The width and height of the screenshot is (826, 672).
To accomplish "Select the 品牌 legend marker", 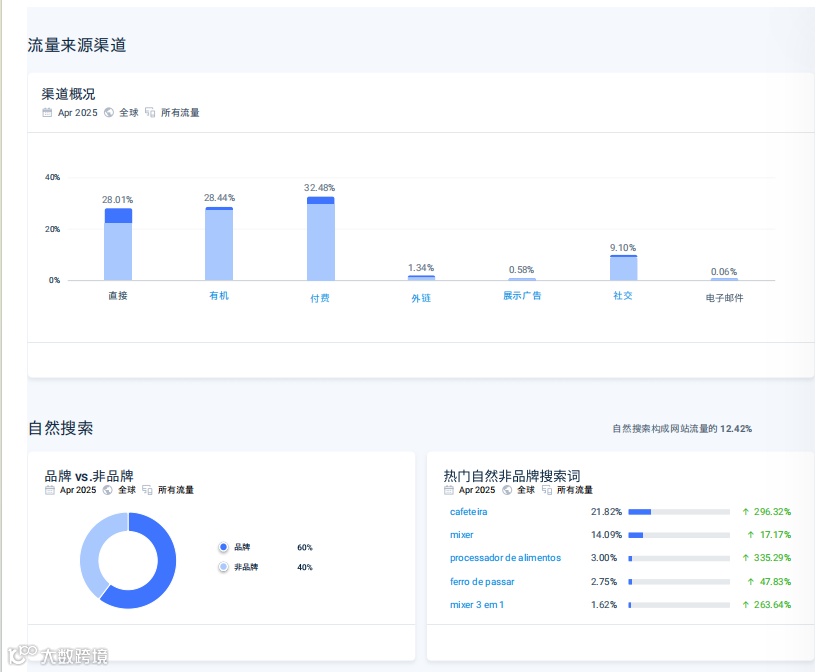I will pos(223,547).
